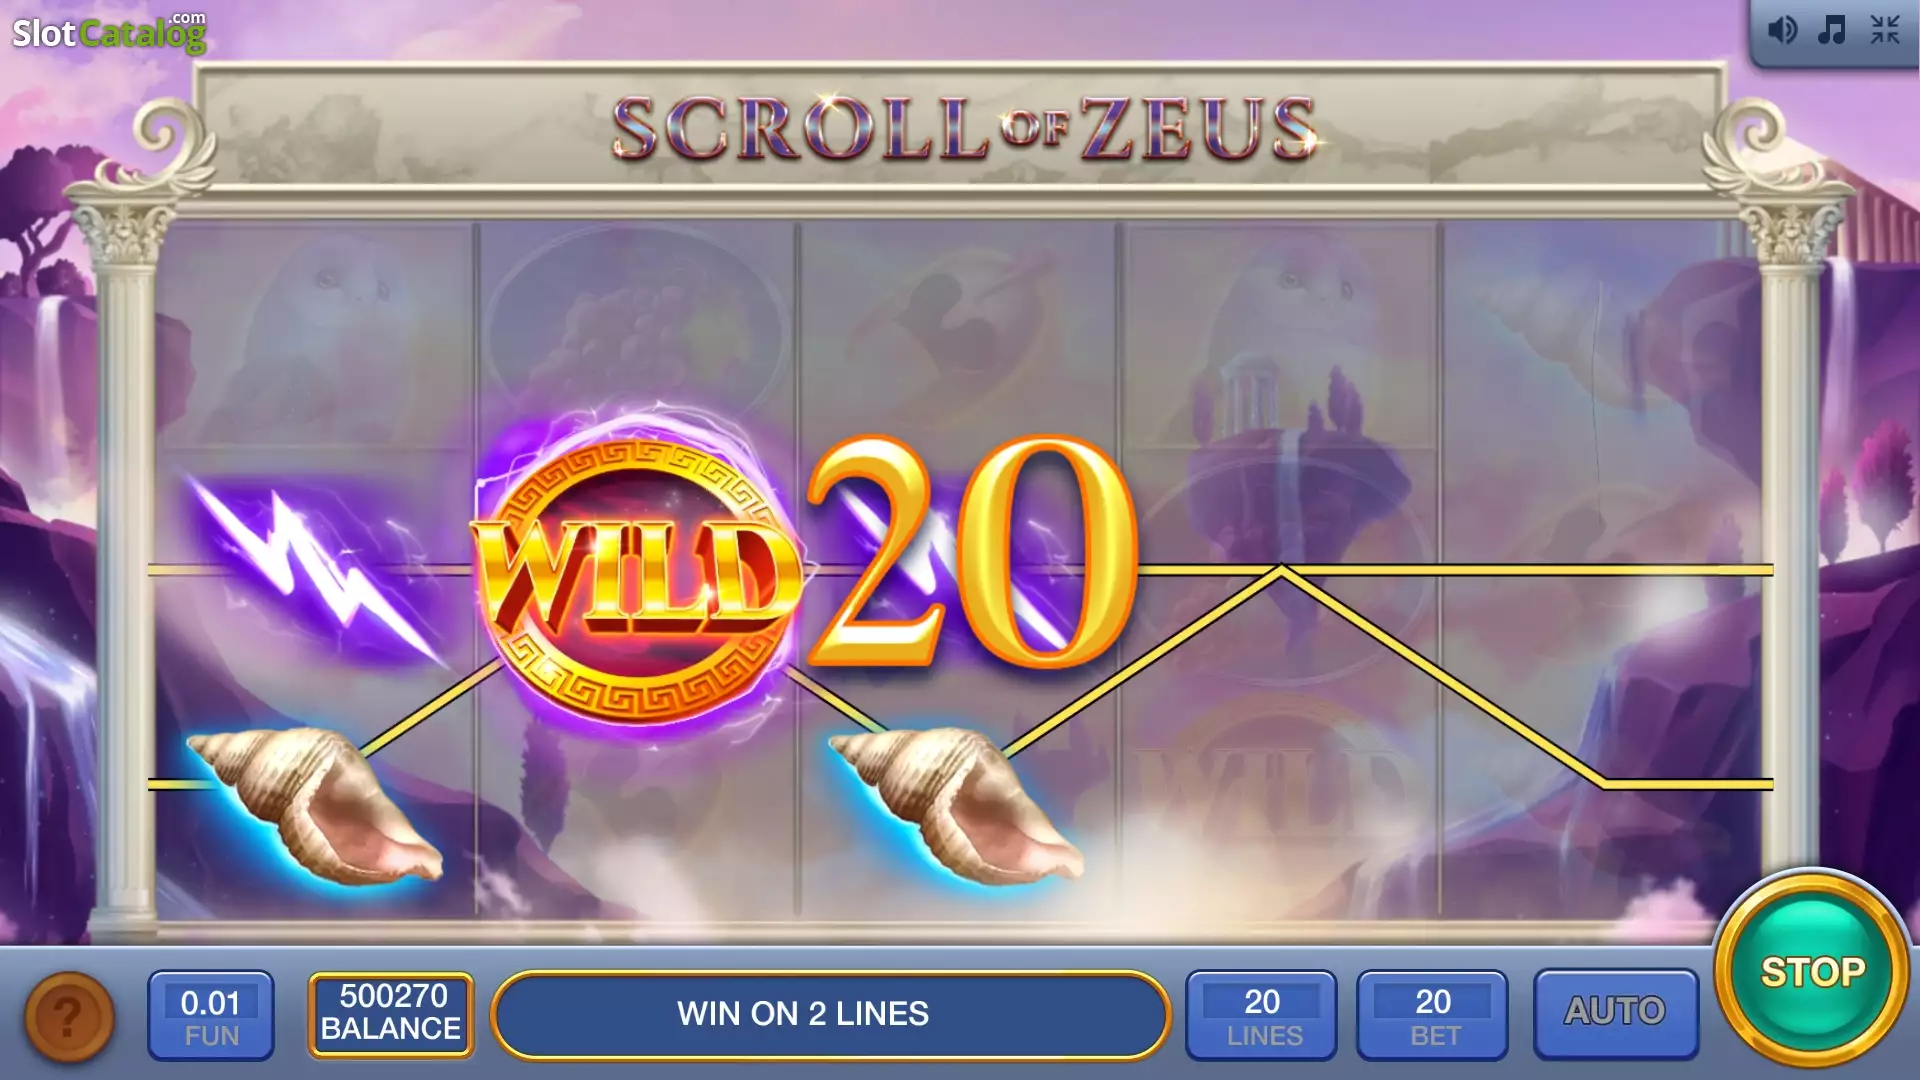Adjust the 20 BET amount box
This screenshot has width=1920, height=1080.
tap(1433, 1016)
